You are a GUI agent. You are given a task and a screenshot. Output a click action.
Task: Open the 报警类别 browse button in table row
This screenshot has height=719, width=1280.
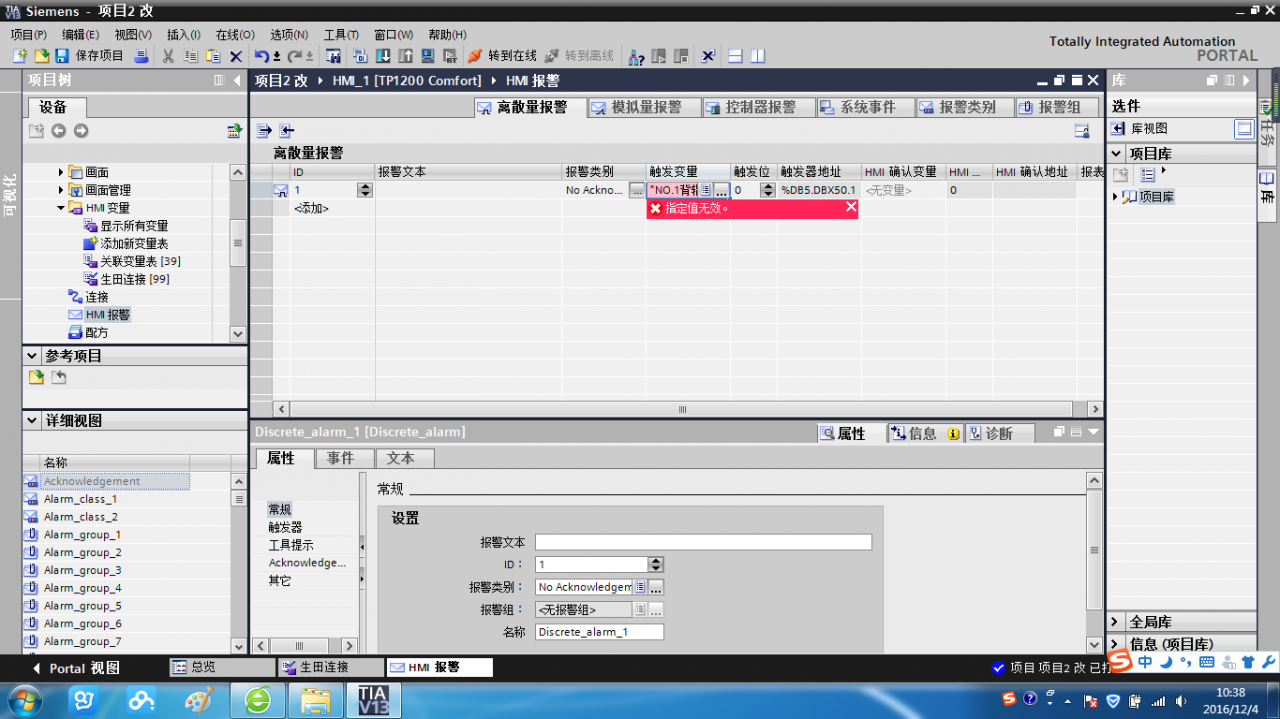tap(637, 190)
